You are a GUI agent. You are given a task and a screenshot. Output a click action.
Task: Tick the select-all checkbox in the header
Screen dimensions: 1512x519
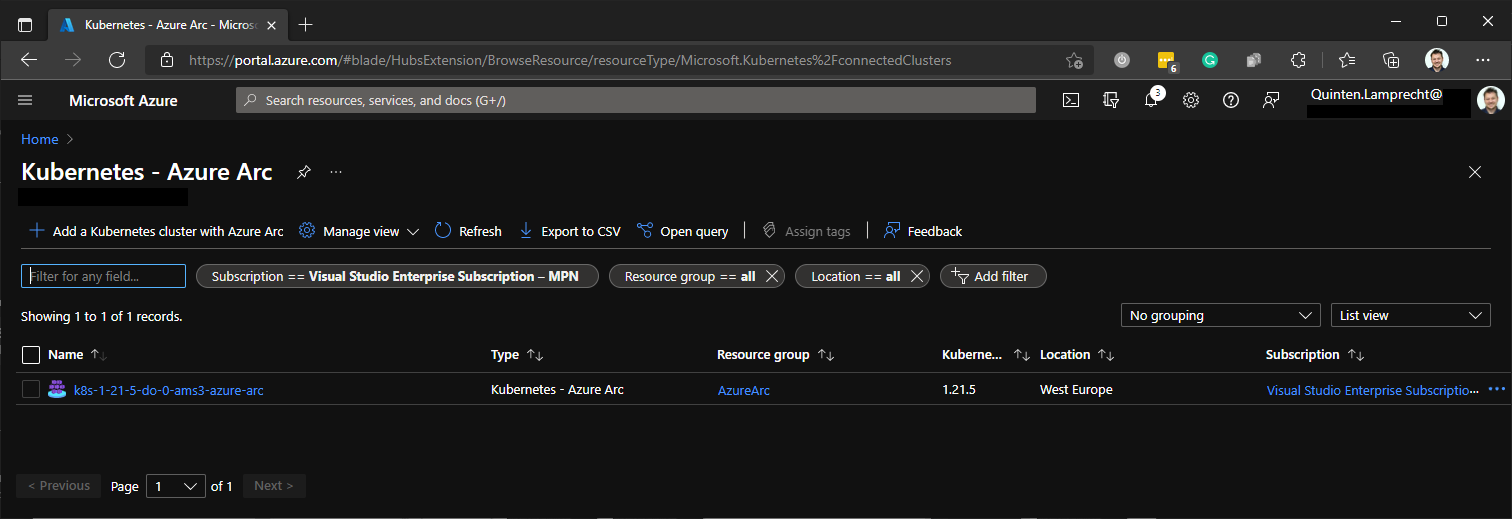[x=31, y=355]
